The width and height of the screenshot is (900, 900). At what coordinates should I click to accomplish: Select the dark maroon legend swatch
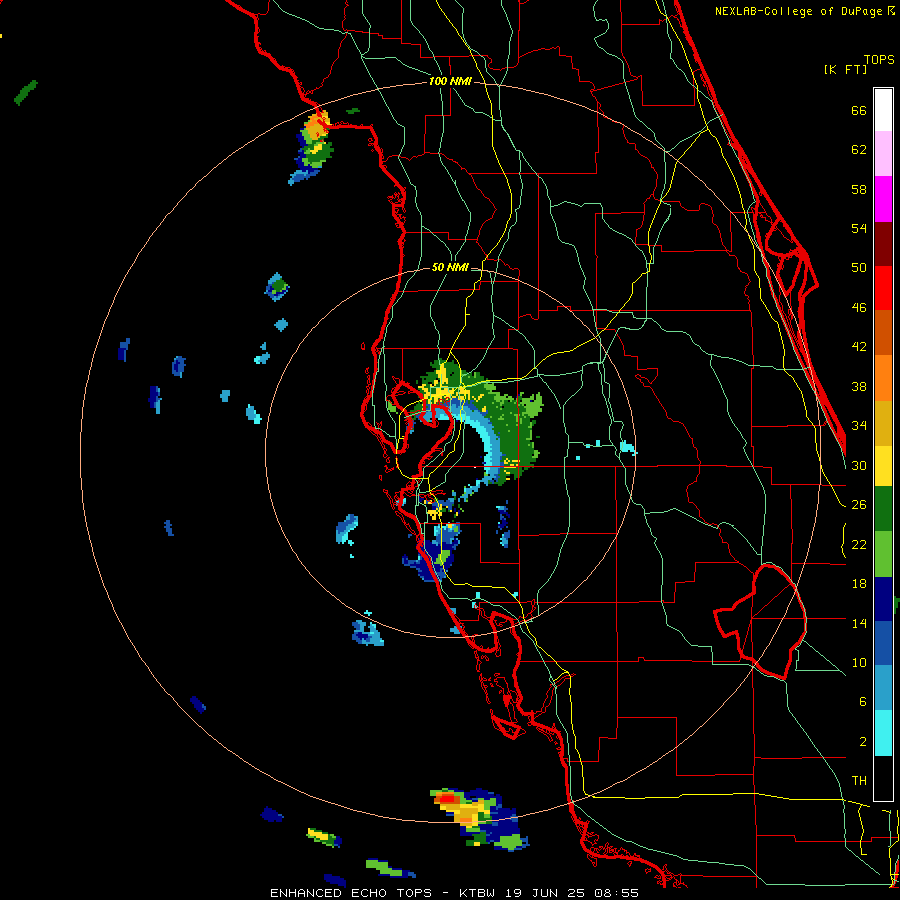883,244
